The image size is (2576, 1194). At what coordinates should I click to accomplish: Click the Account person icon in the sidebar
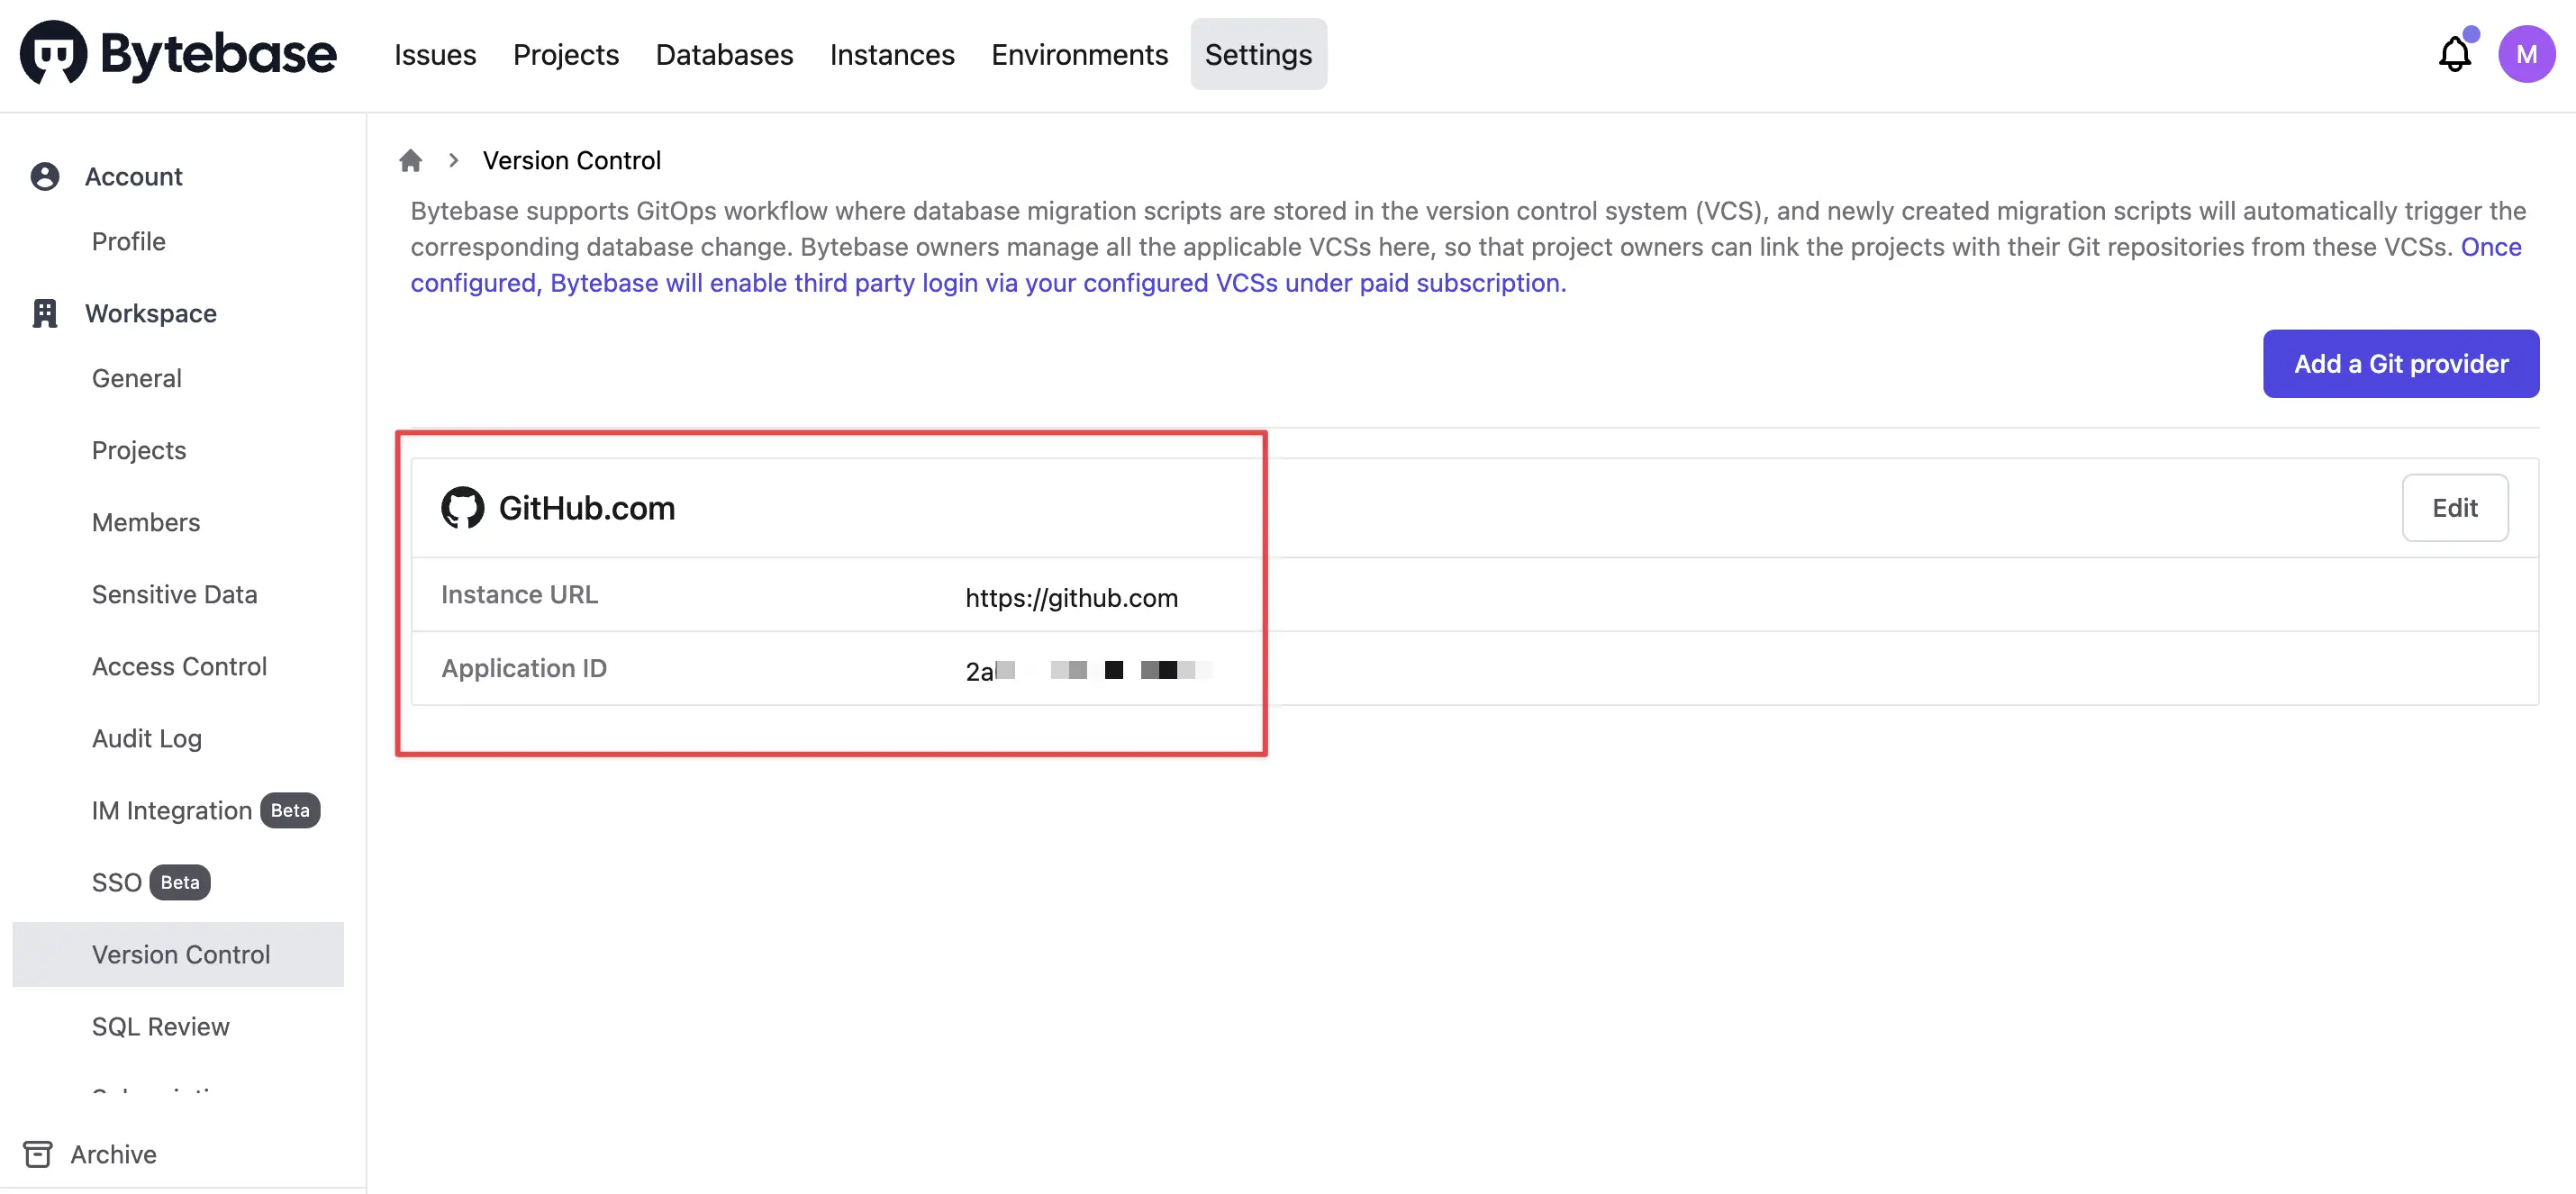(x=43, y=175)
